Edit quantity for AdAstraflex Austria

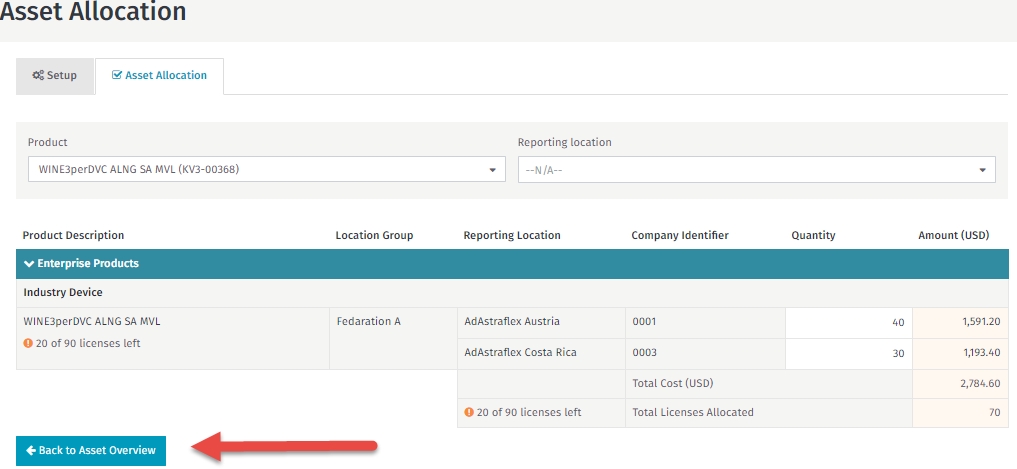point(848,322)
